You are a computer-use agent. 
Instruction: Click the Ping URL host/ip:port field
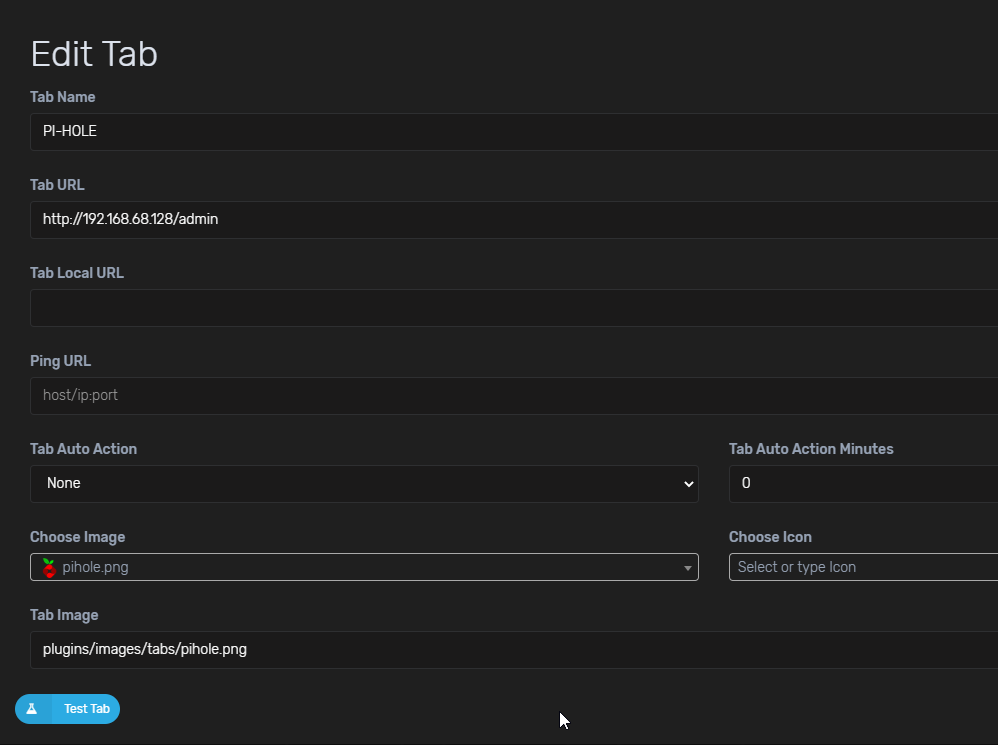pyautogui.click(x=514, y=396)
